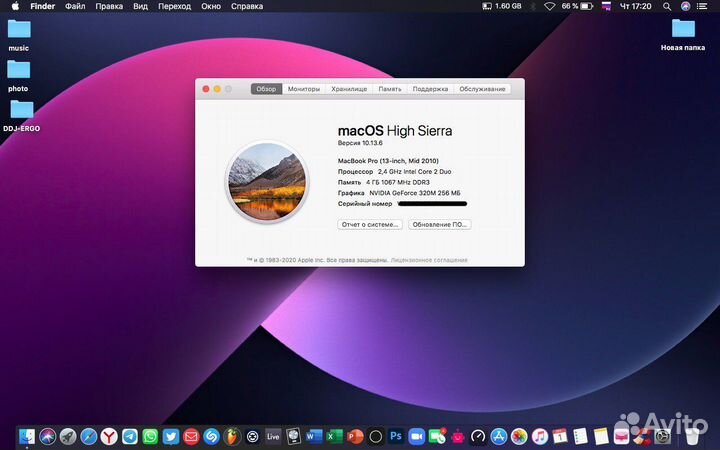Switch to the Поддержка tab
The height and width of the screenshot is (450, 720).
pos(430,89)
